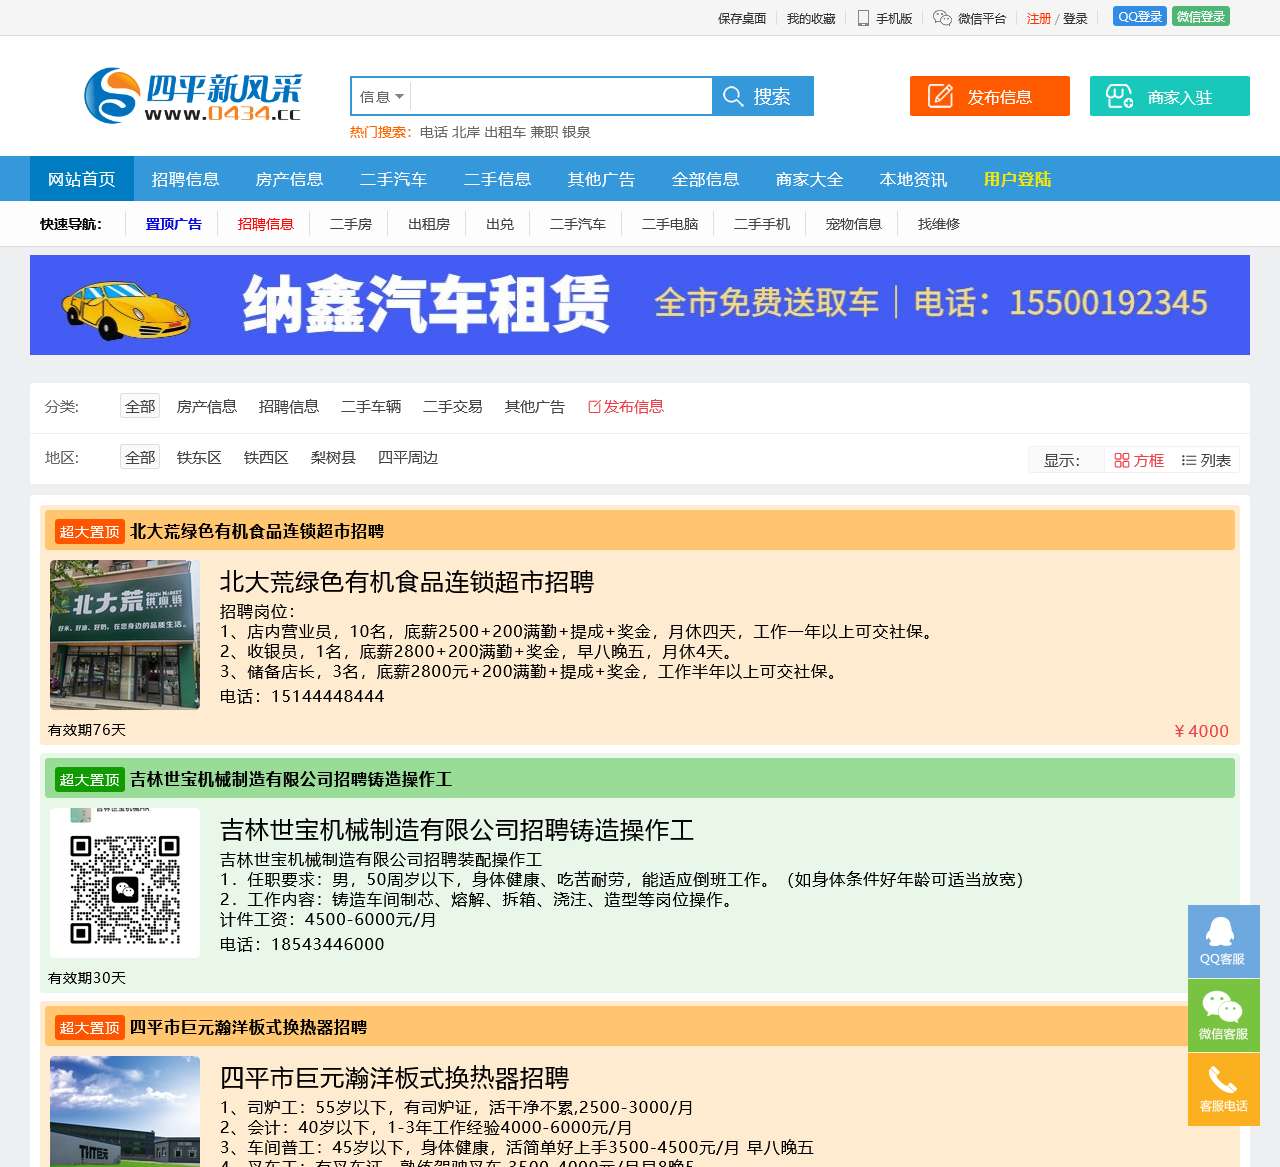Select 铁东区 region filter

point(199,458)
